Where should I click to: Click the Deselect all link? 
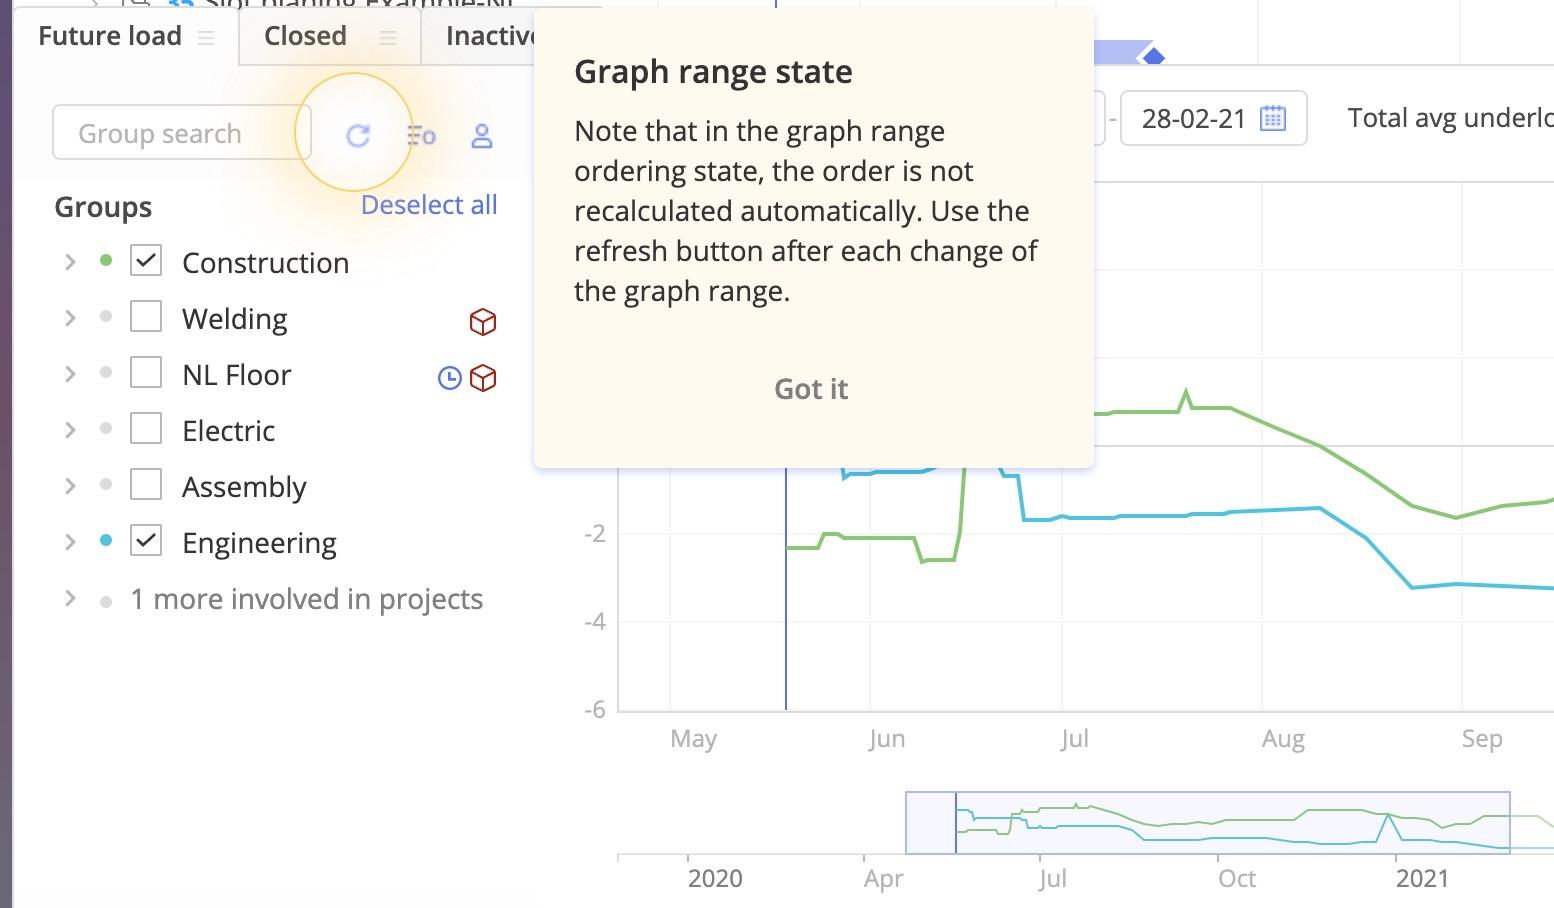[429, 205]
